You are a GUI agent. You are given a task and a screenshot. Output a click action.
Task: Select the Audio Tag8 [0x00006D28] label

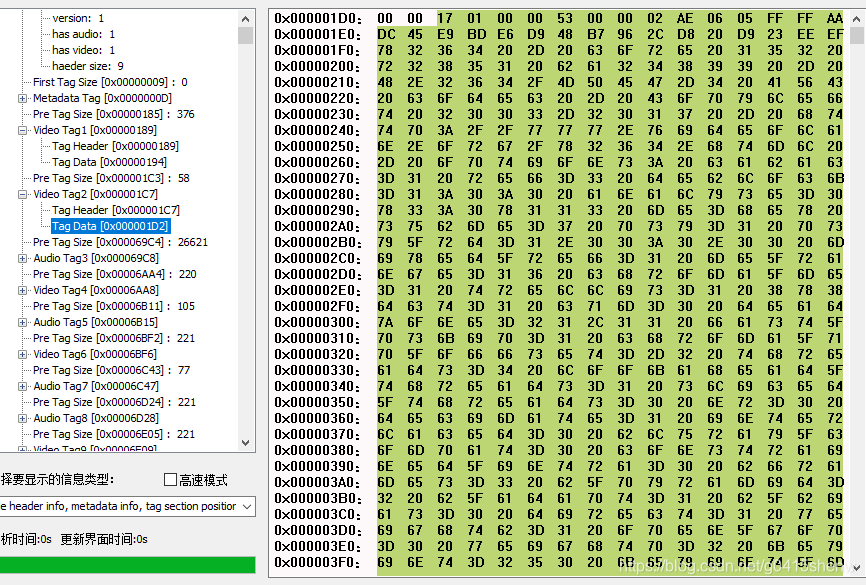(96, 419)
